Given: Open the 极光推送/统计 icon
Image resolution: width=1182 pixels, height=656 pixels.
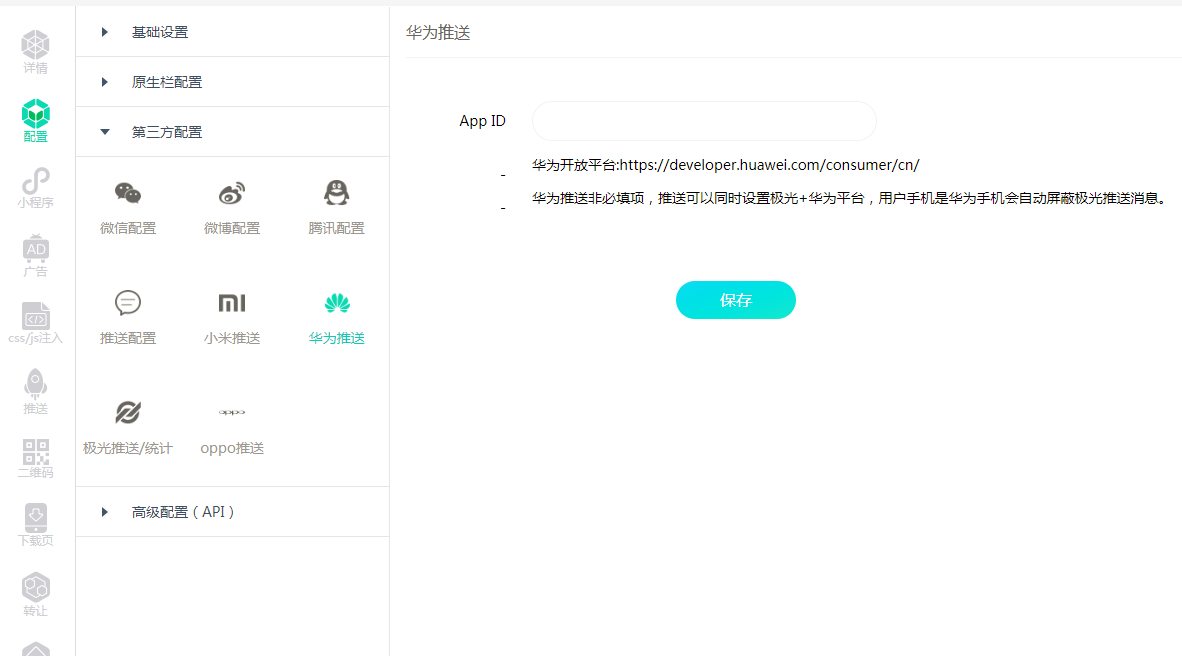Looking at the screenshot, I should 128,412.
